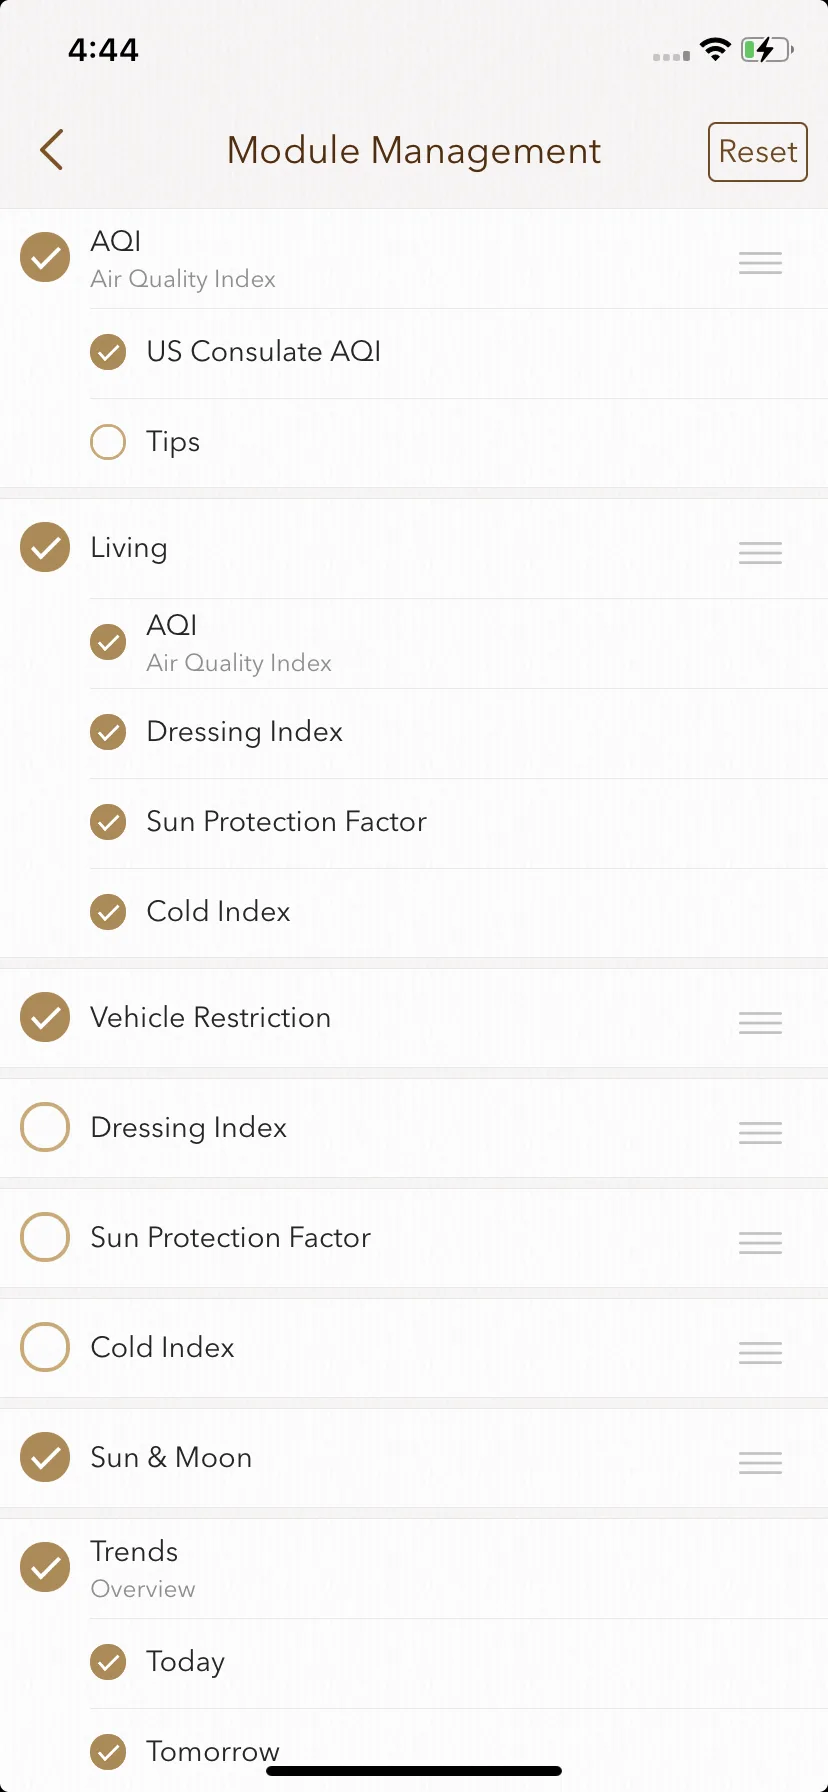Disable the Living module checkbox
Viewport: 828px width, 1792px height.
click(x=45, y=547)
